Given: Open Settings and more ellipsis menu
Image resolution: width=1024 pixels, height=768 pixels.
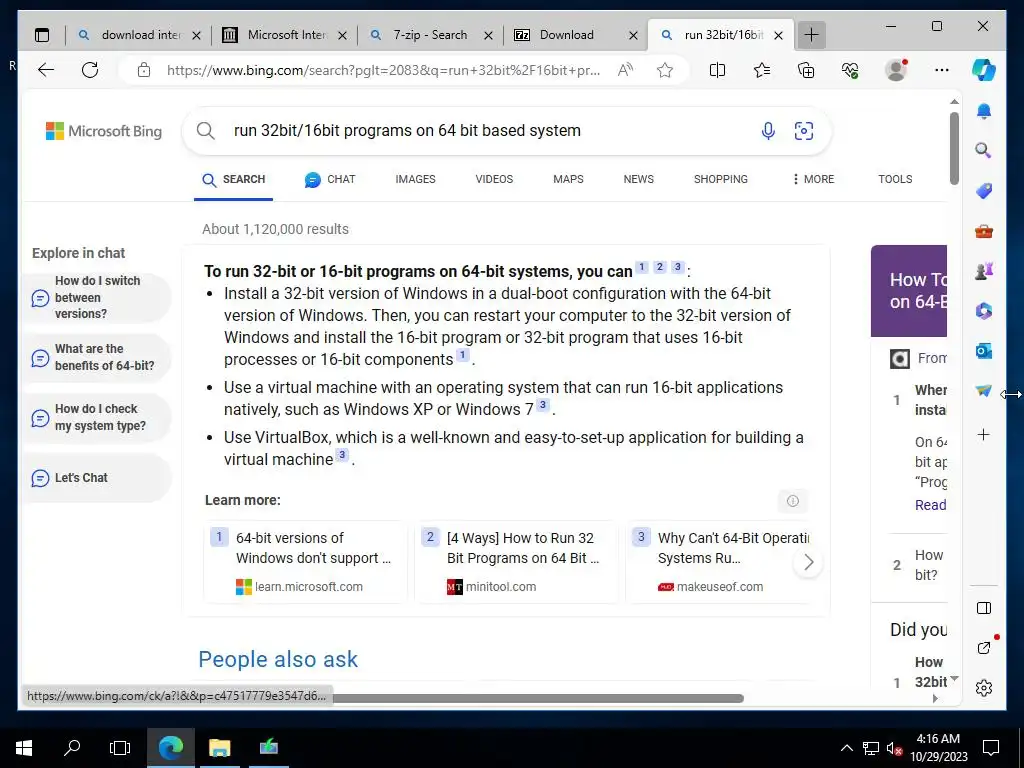Looking at the screenshot, I should point(941,70).
